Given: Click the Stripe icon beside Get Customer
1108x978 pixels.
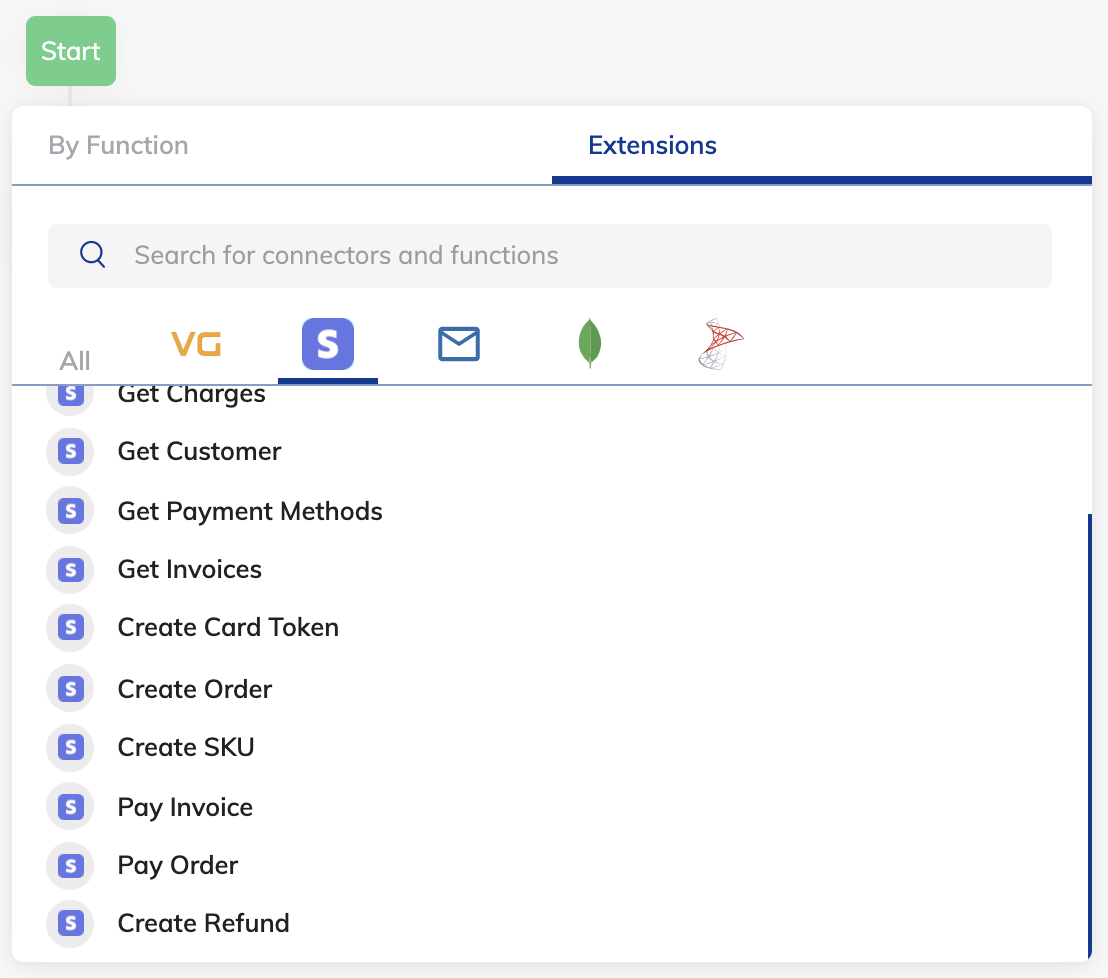Looking at the screenshot, I should coord(70,452).
